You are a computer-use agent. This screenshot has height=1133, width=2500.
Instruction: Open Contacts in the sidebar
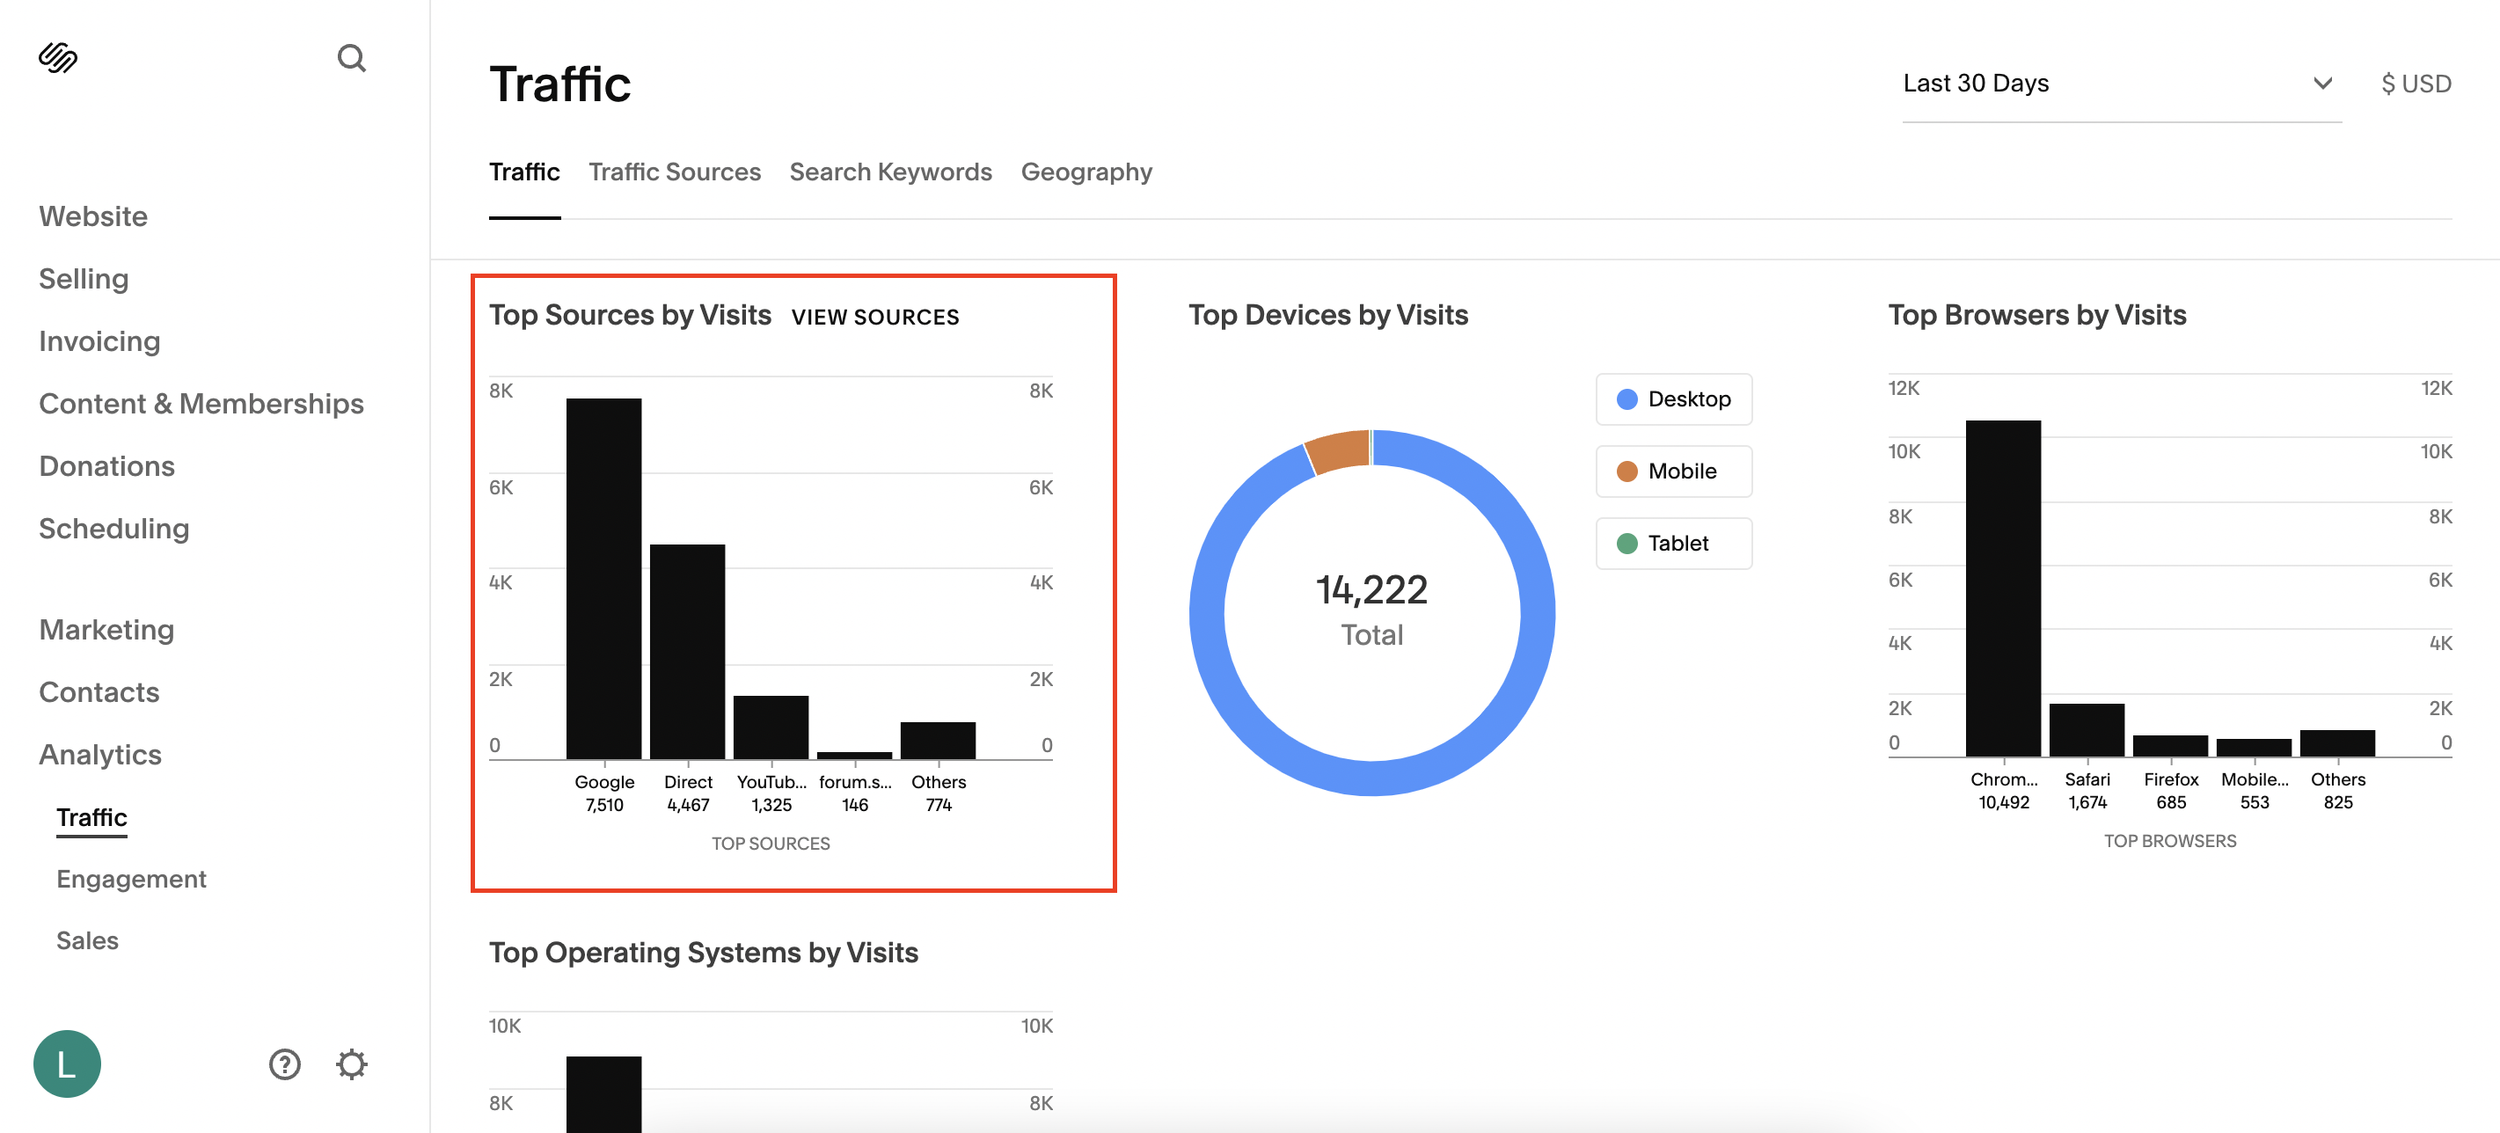(x=99, y=692)
